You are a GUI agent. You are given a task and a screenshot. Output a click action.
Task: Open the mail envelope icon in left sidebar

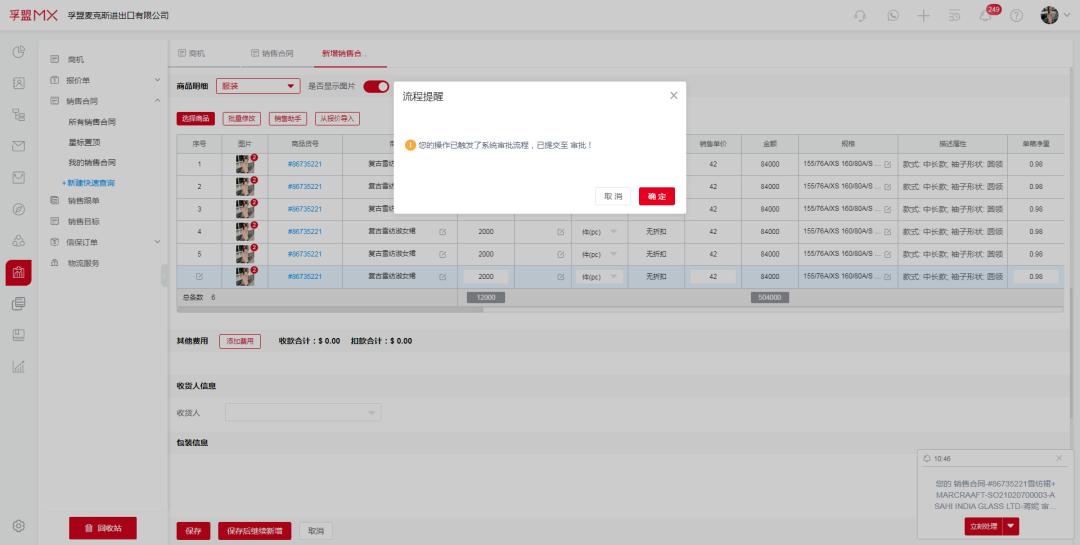coord(18,147)
